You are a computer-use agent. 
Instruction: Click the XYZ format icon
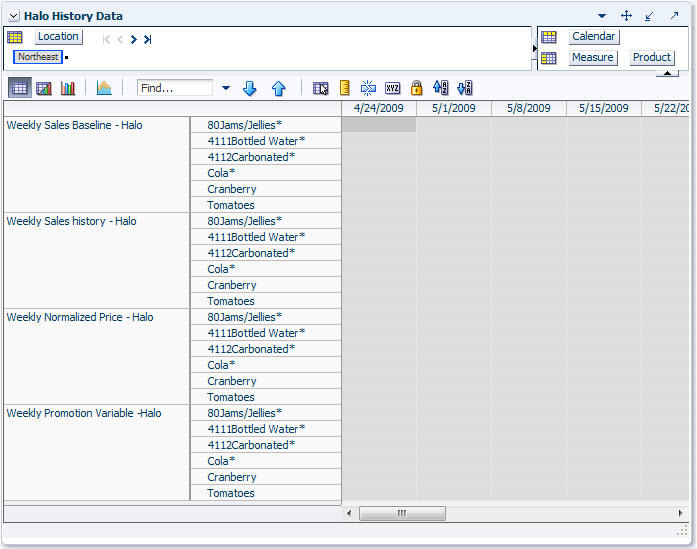click(393, 88)
